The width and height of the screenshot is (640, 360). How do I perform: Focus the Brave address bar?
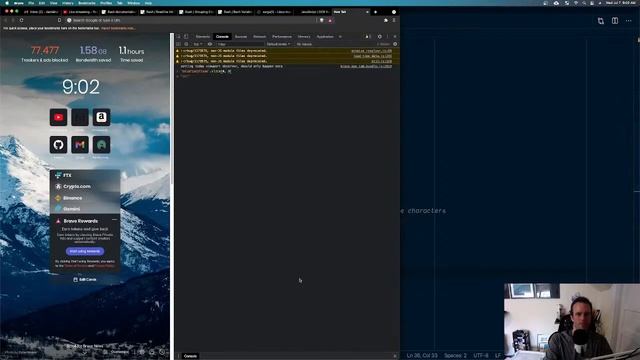click(192, 20)
